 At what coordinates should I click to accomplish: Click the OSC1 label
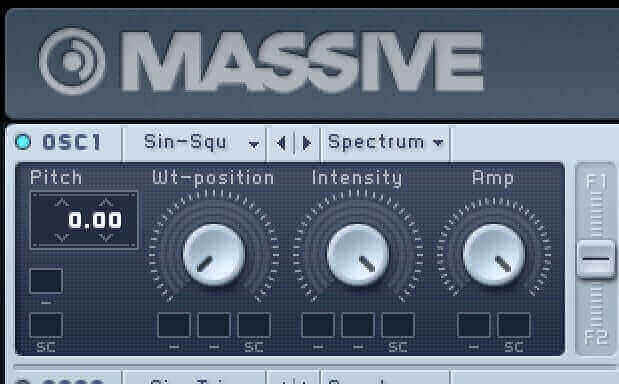coord(71,142)
